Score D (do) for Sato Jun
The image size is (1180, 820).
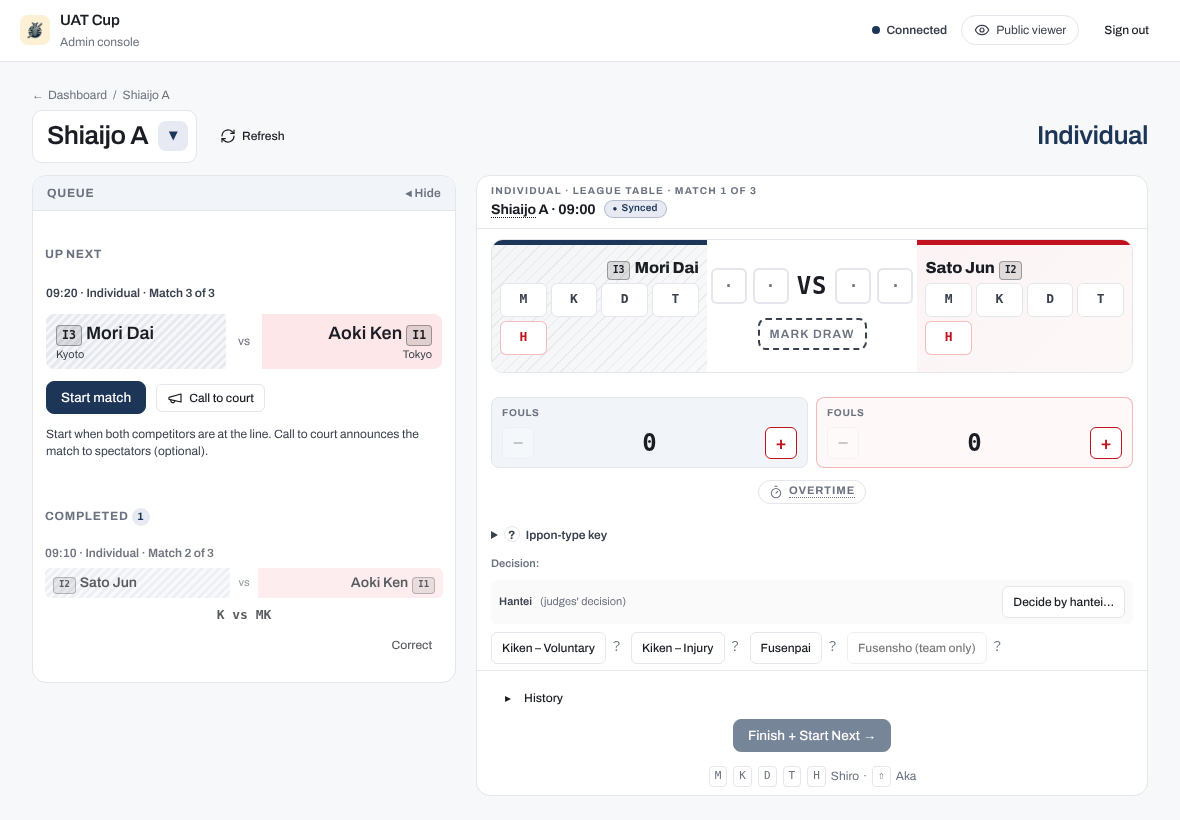pyautogui.click(x=1050, y=299)
